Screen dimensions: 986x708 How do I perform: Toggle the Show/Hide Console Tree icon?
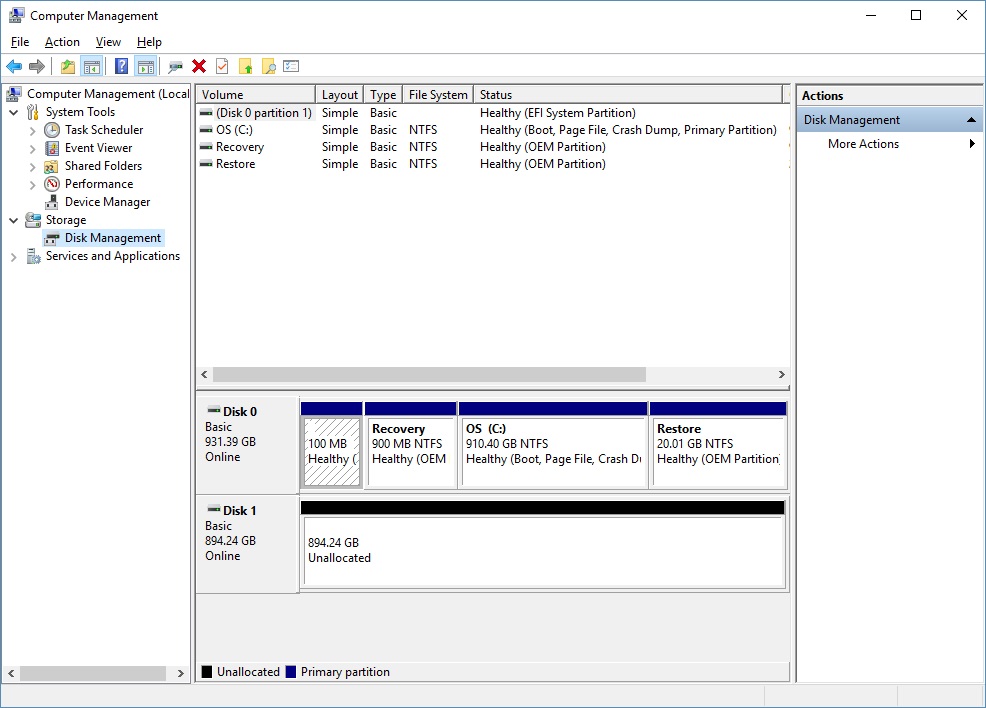(92, 66)
